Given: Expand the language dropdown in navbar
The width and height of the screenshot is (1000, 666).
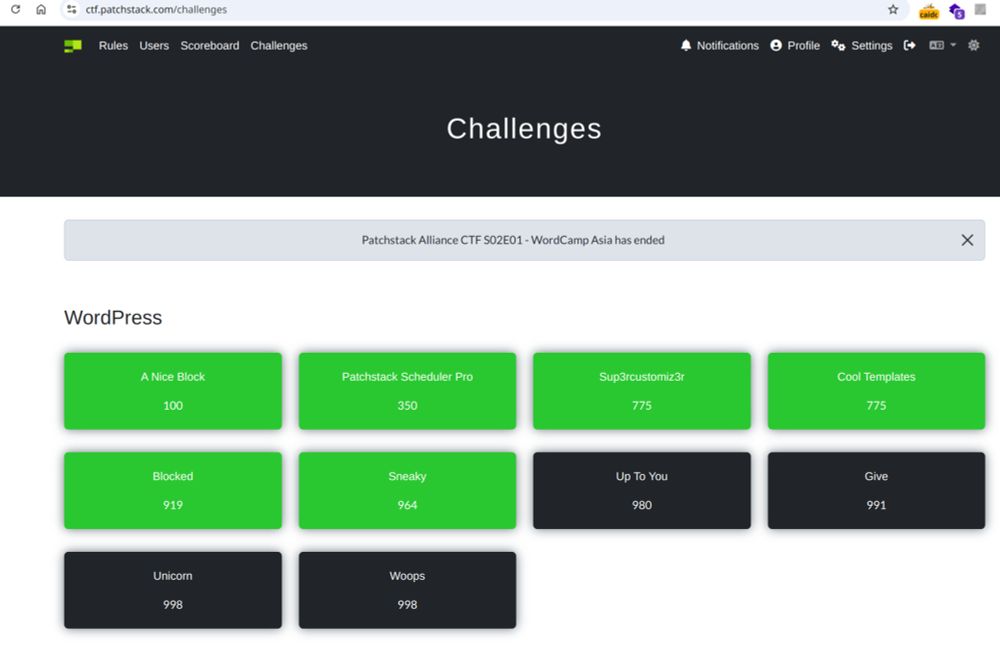Looking at the screenshot, I should click(x=943, y=45).
